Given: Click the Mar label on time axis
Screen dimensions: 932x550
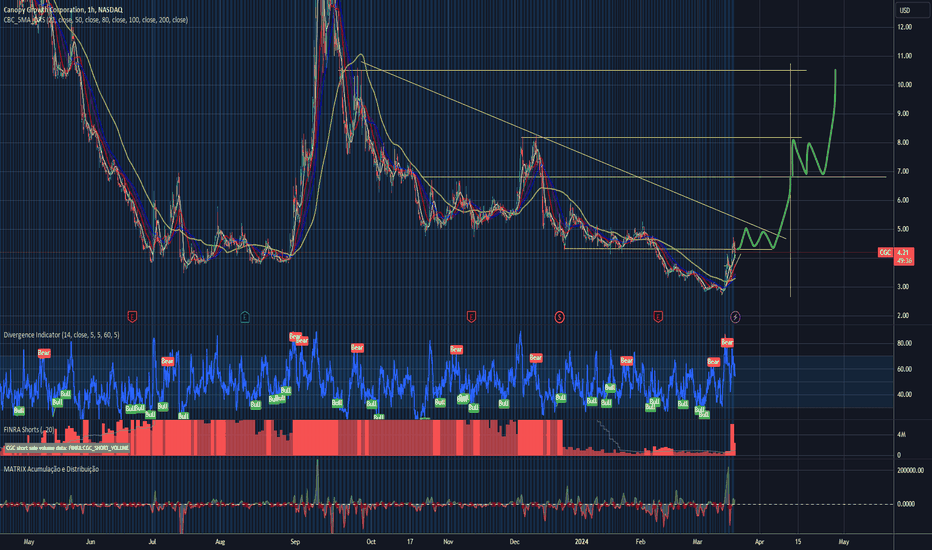Looking at the screenshot, I should (697, 542).
